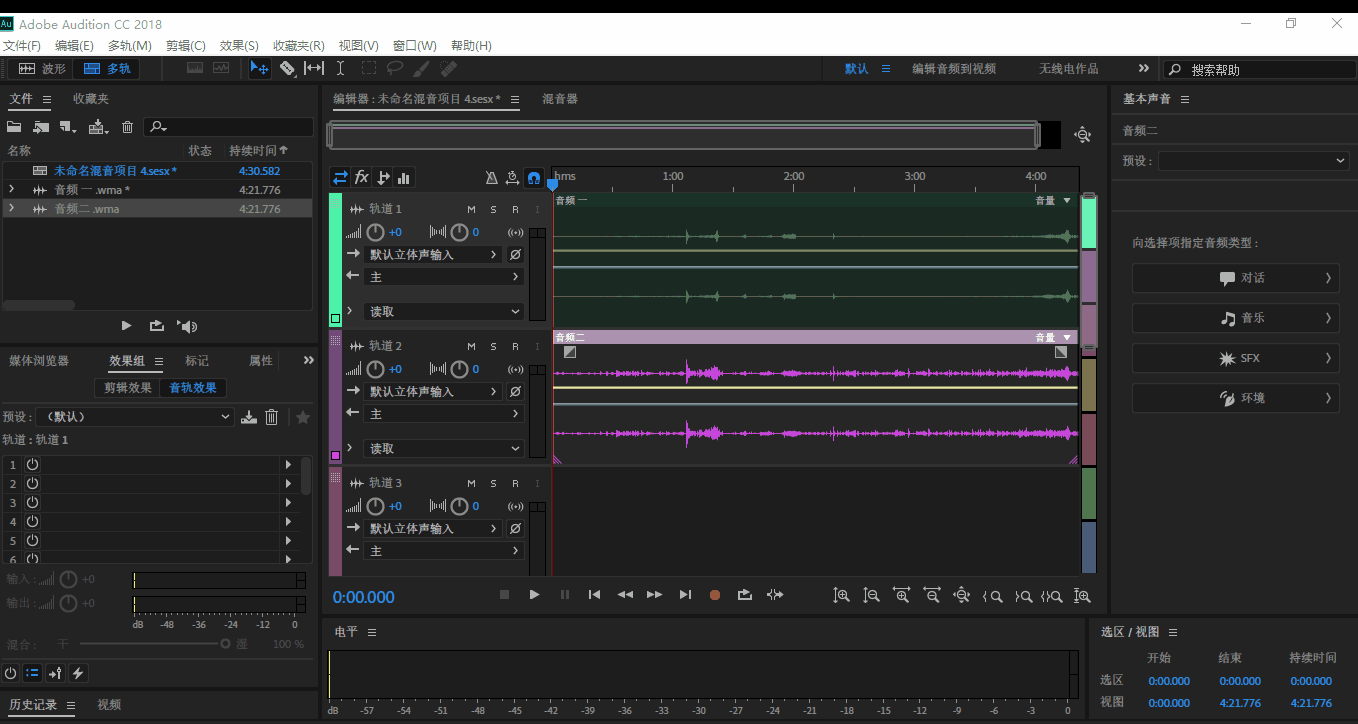Toggle auto-play speaker icon in Files panel

[187, 326]
